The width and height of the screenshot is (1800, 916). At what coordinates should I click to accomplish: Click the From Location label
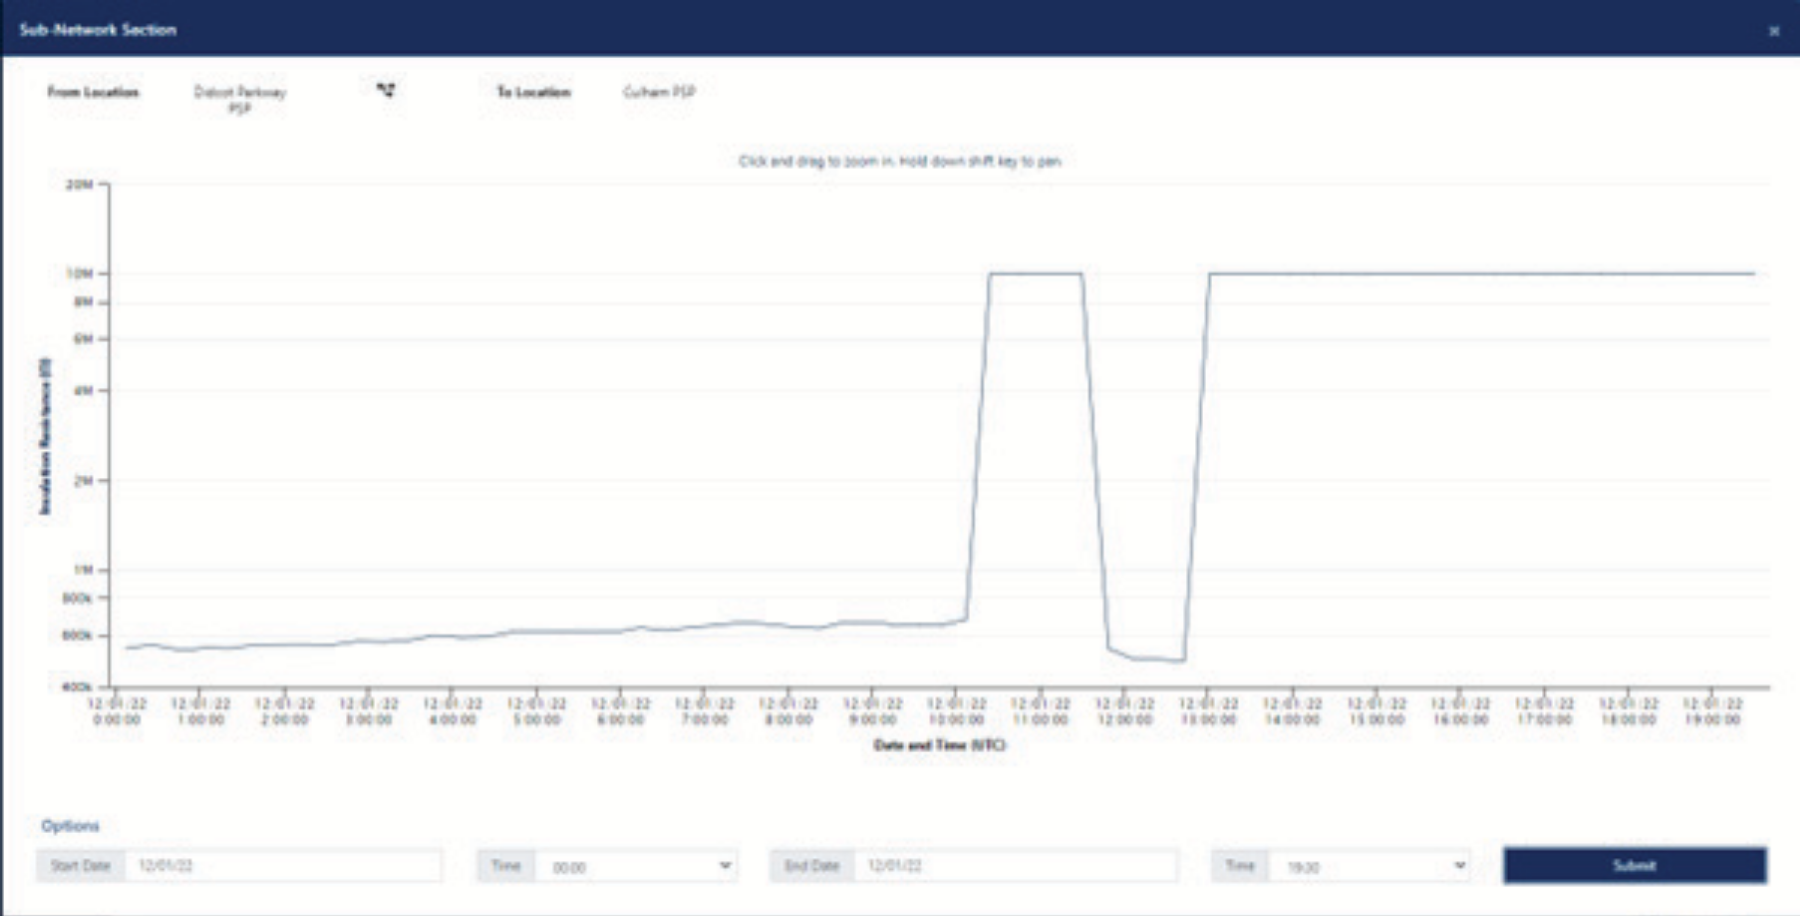(93, 92)
